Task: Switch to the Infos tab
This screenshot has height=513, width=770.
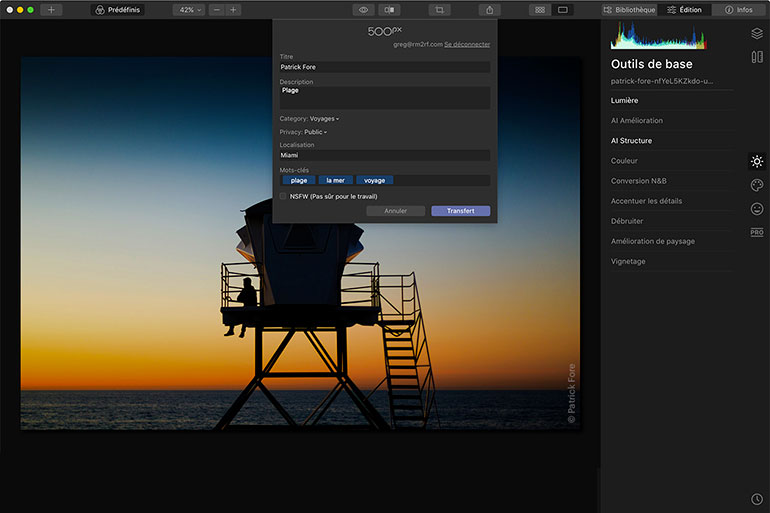Action: tap(739, 10)
